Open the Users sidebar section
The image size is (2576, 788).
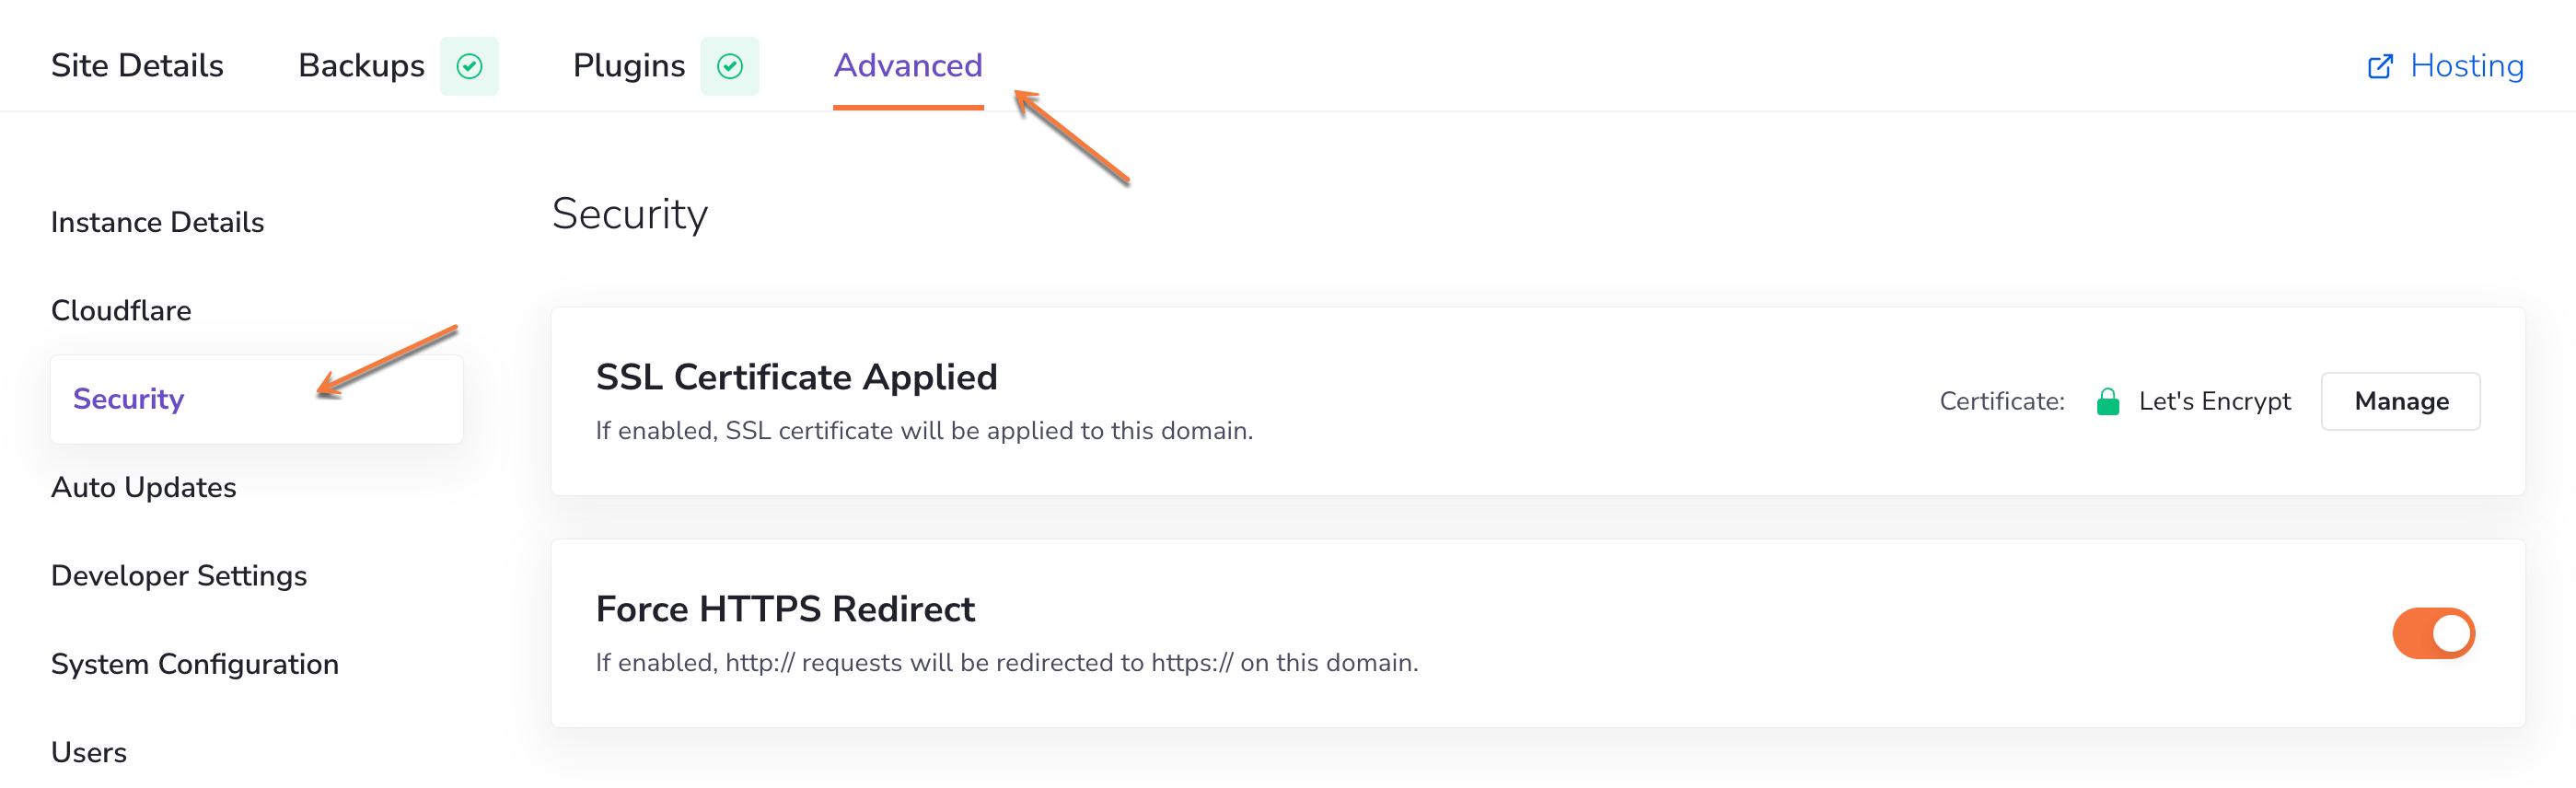tap(88, 752)
